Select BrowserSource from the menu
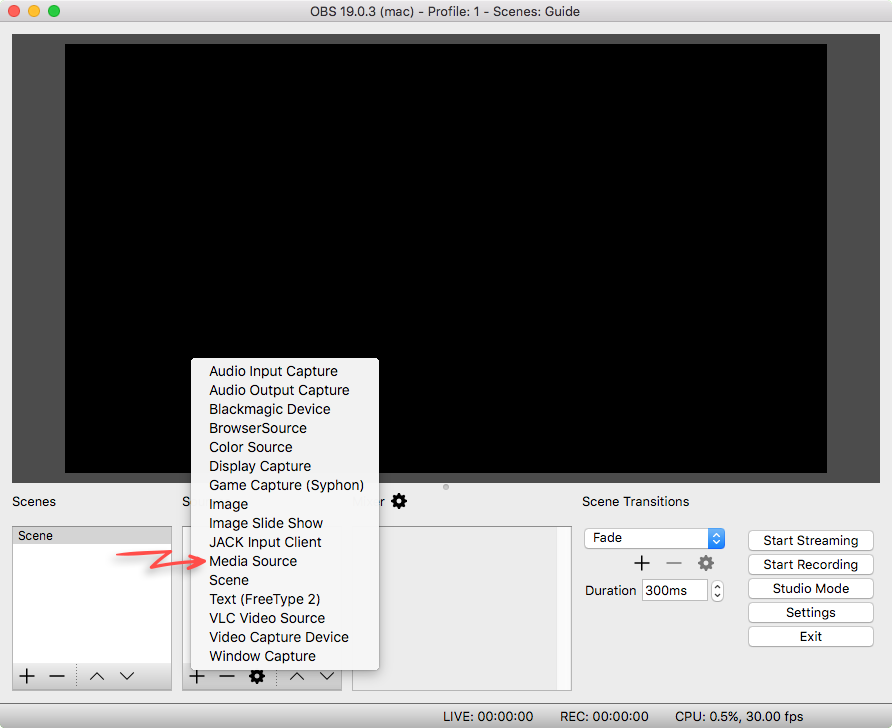This screenshot has height=728, width=892. click(285, 428)
